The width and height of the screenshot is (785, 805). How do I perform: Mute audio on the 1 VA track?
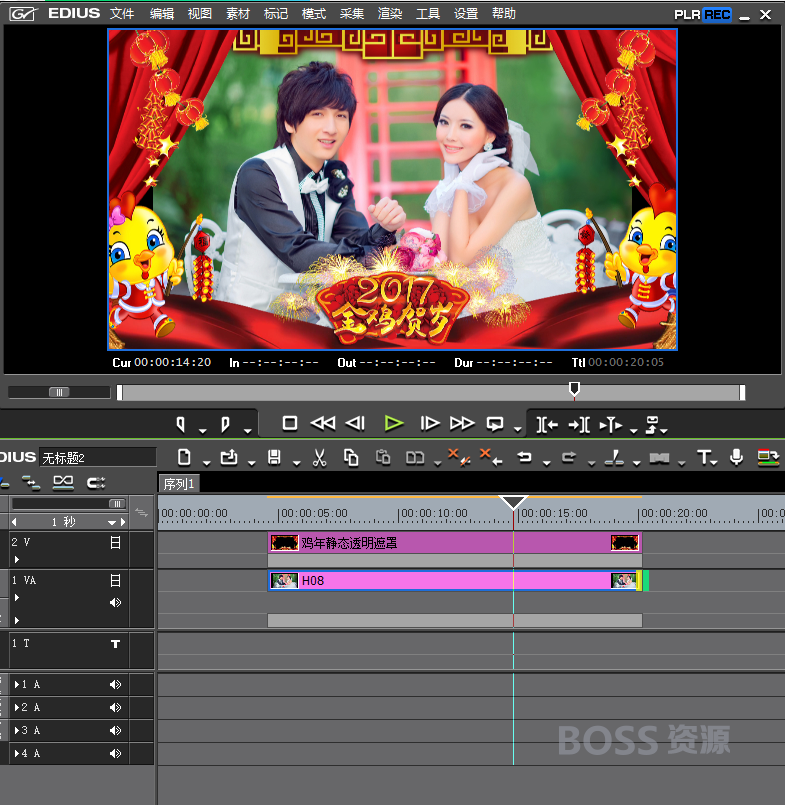(x=116, y=602)
